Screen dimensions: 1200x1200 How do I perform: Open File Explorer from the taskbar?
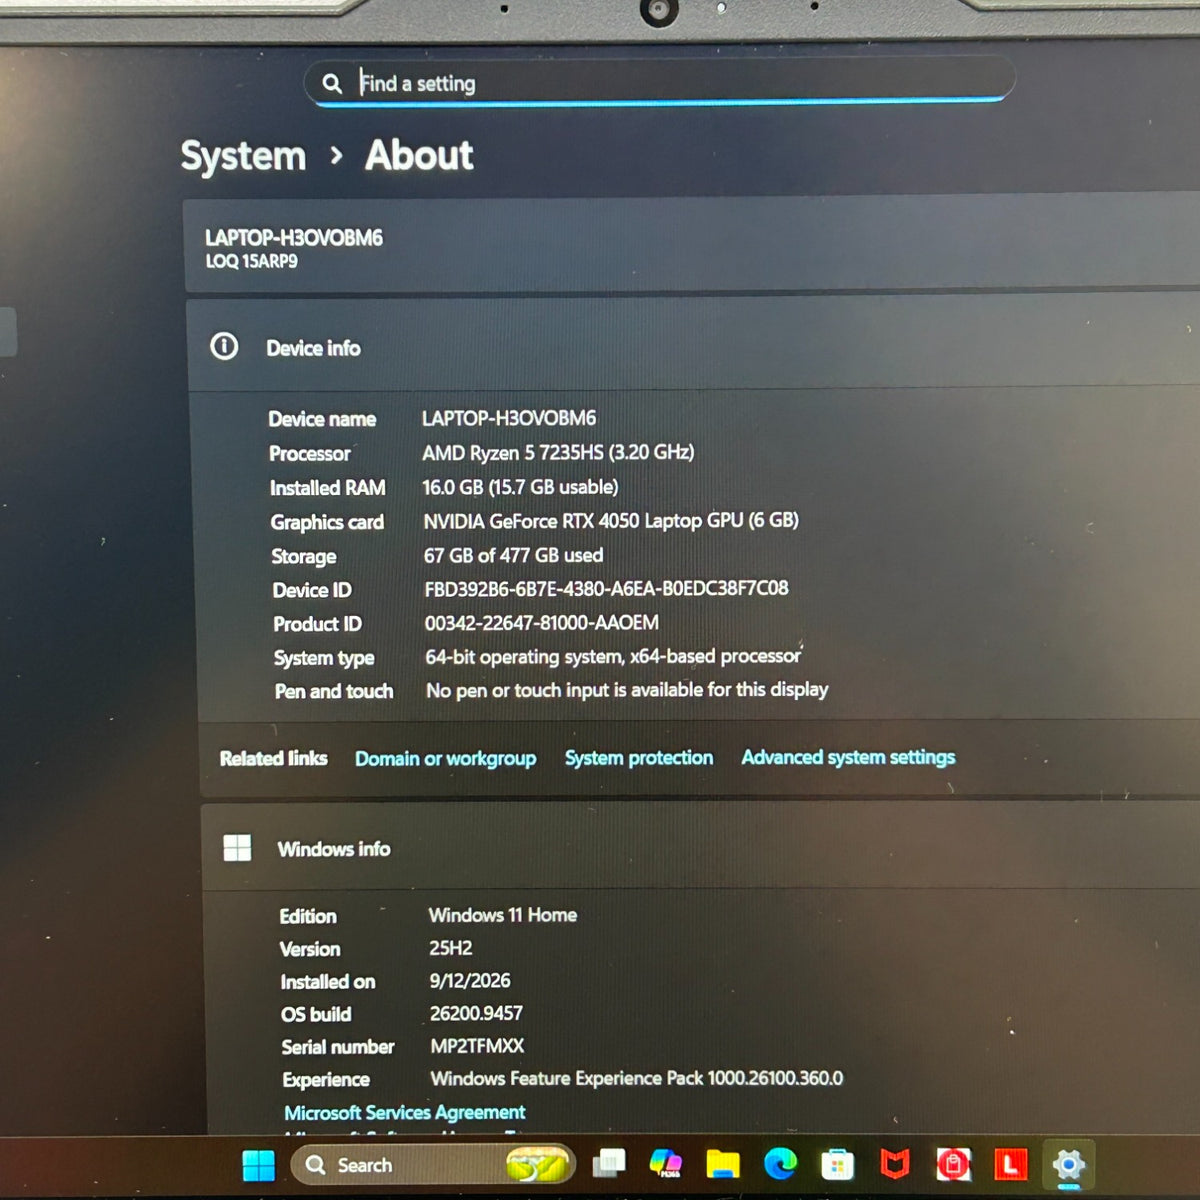point(723,1164)
